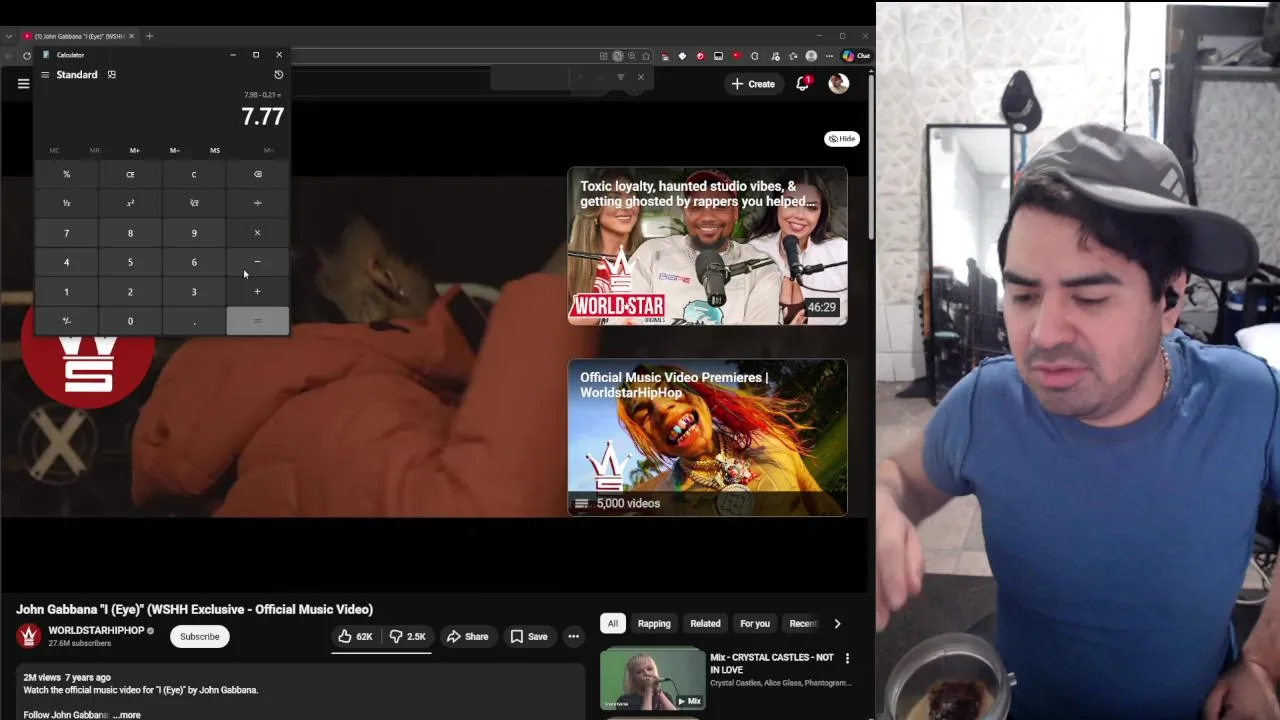Open the Toxic loyalty WorldStar video thumbnail
Image resolution: width=1280 pixels, height=720 pixels.
(707, 246)
